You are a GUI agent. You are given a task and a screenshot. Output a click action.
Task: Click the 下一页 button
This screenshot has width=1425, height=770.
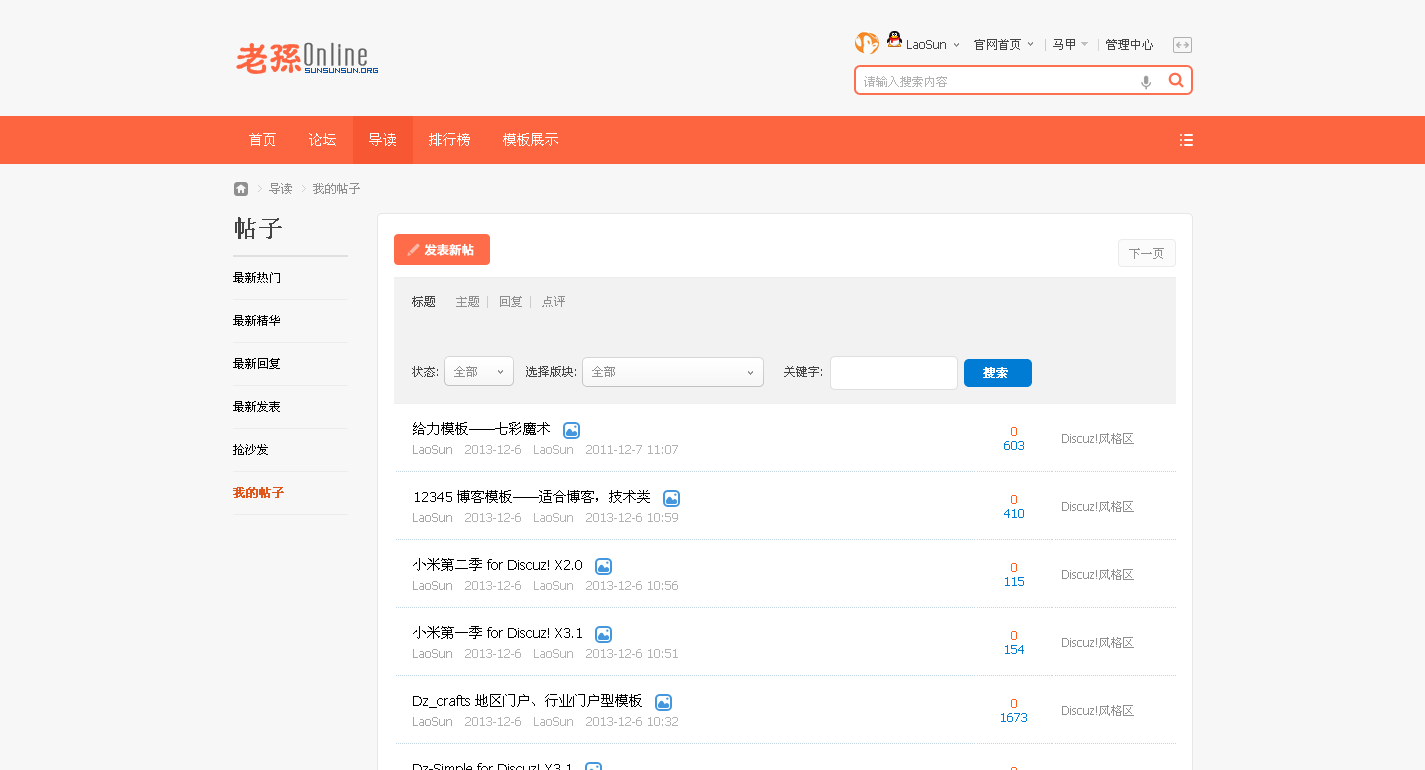click(x=1147, y=254)
